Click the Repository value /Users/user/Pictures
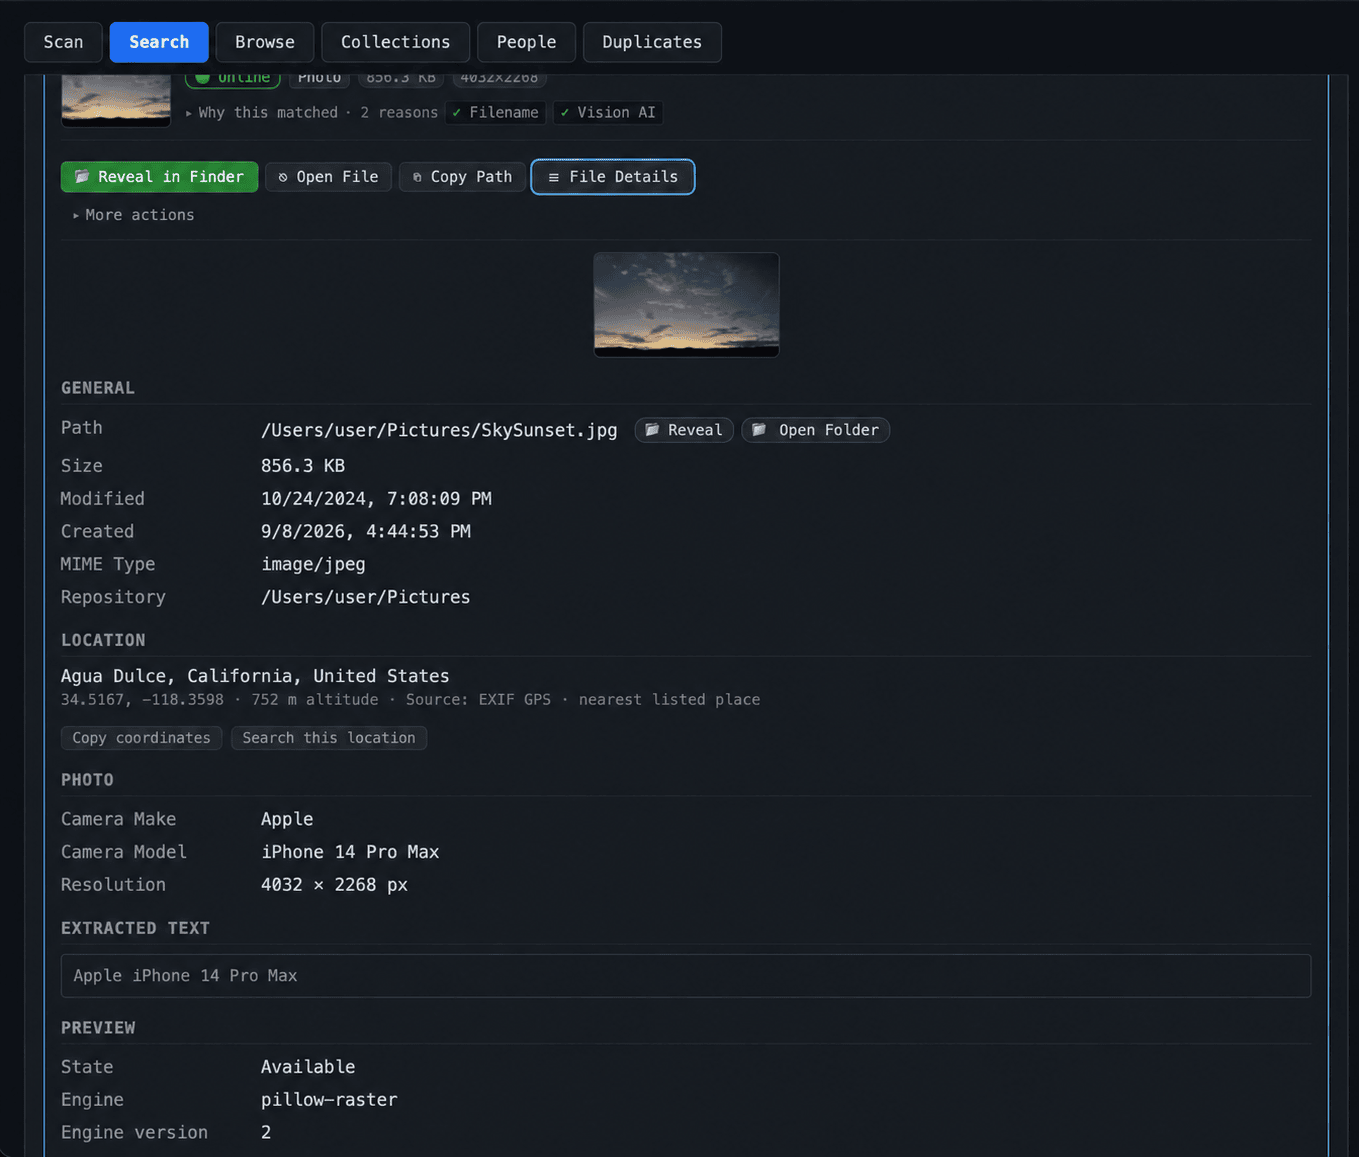The image size is (1359, 1157). [x=365, y=597]
